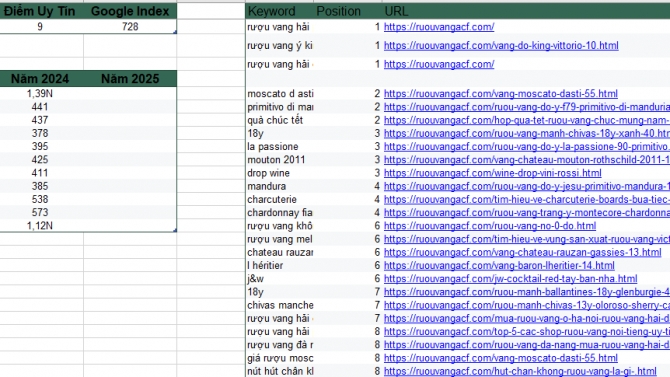Open the montecore-chardonnay link
Screen dimensions: 670x377
coord(527,213)
